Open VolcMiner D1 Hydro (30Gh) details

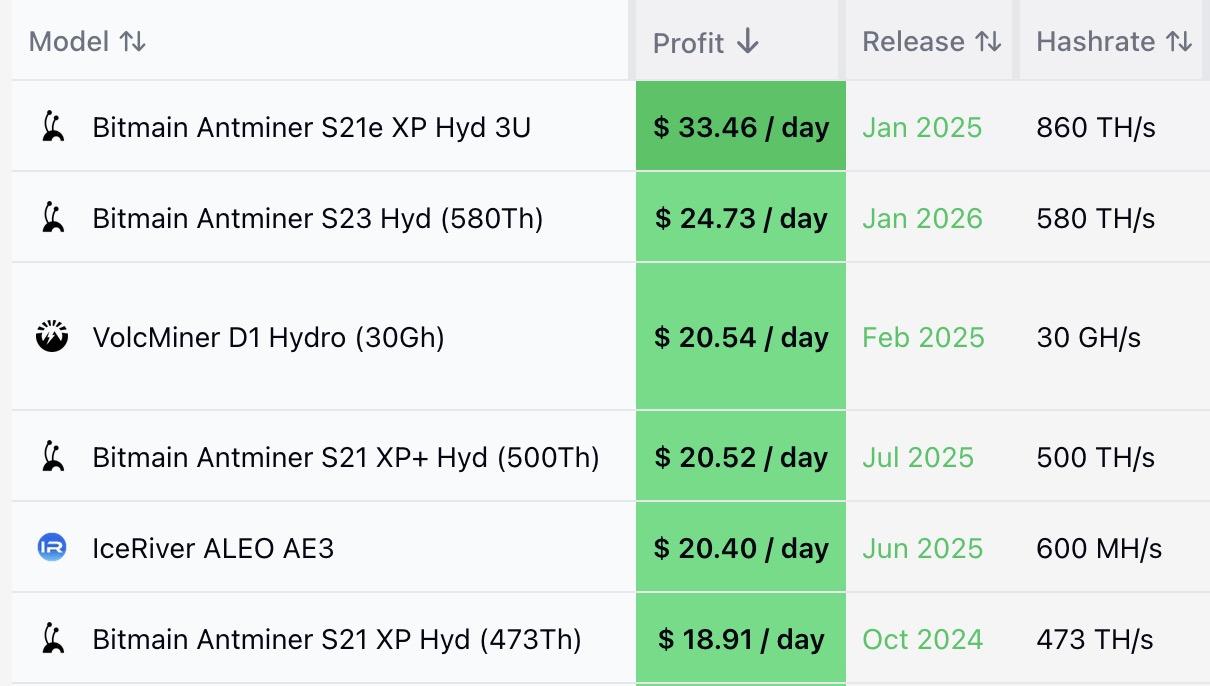(x=268, y=338)
